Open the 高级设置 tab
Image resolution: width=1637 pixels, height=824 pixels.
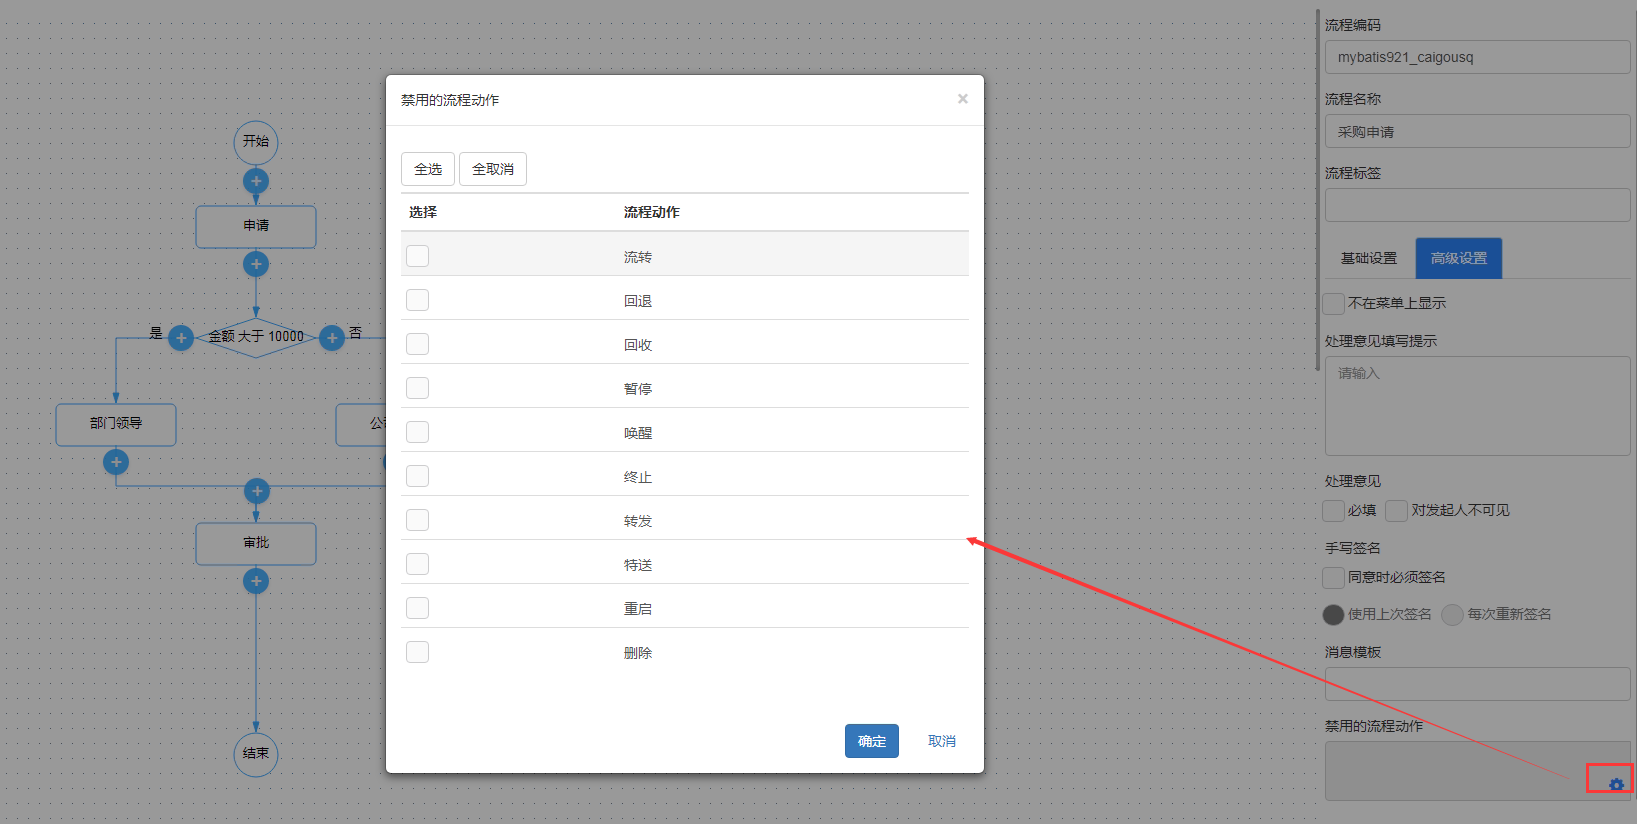click(x=1458, y=258)
